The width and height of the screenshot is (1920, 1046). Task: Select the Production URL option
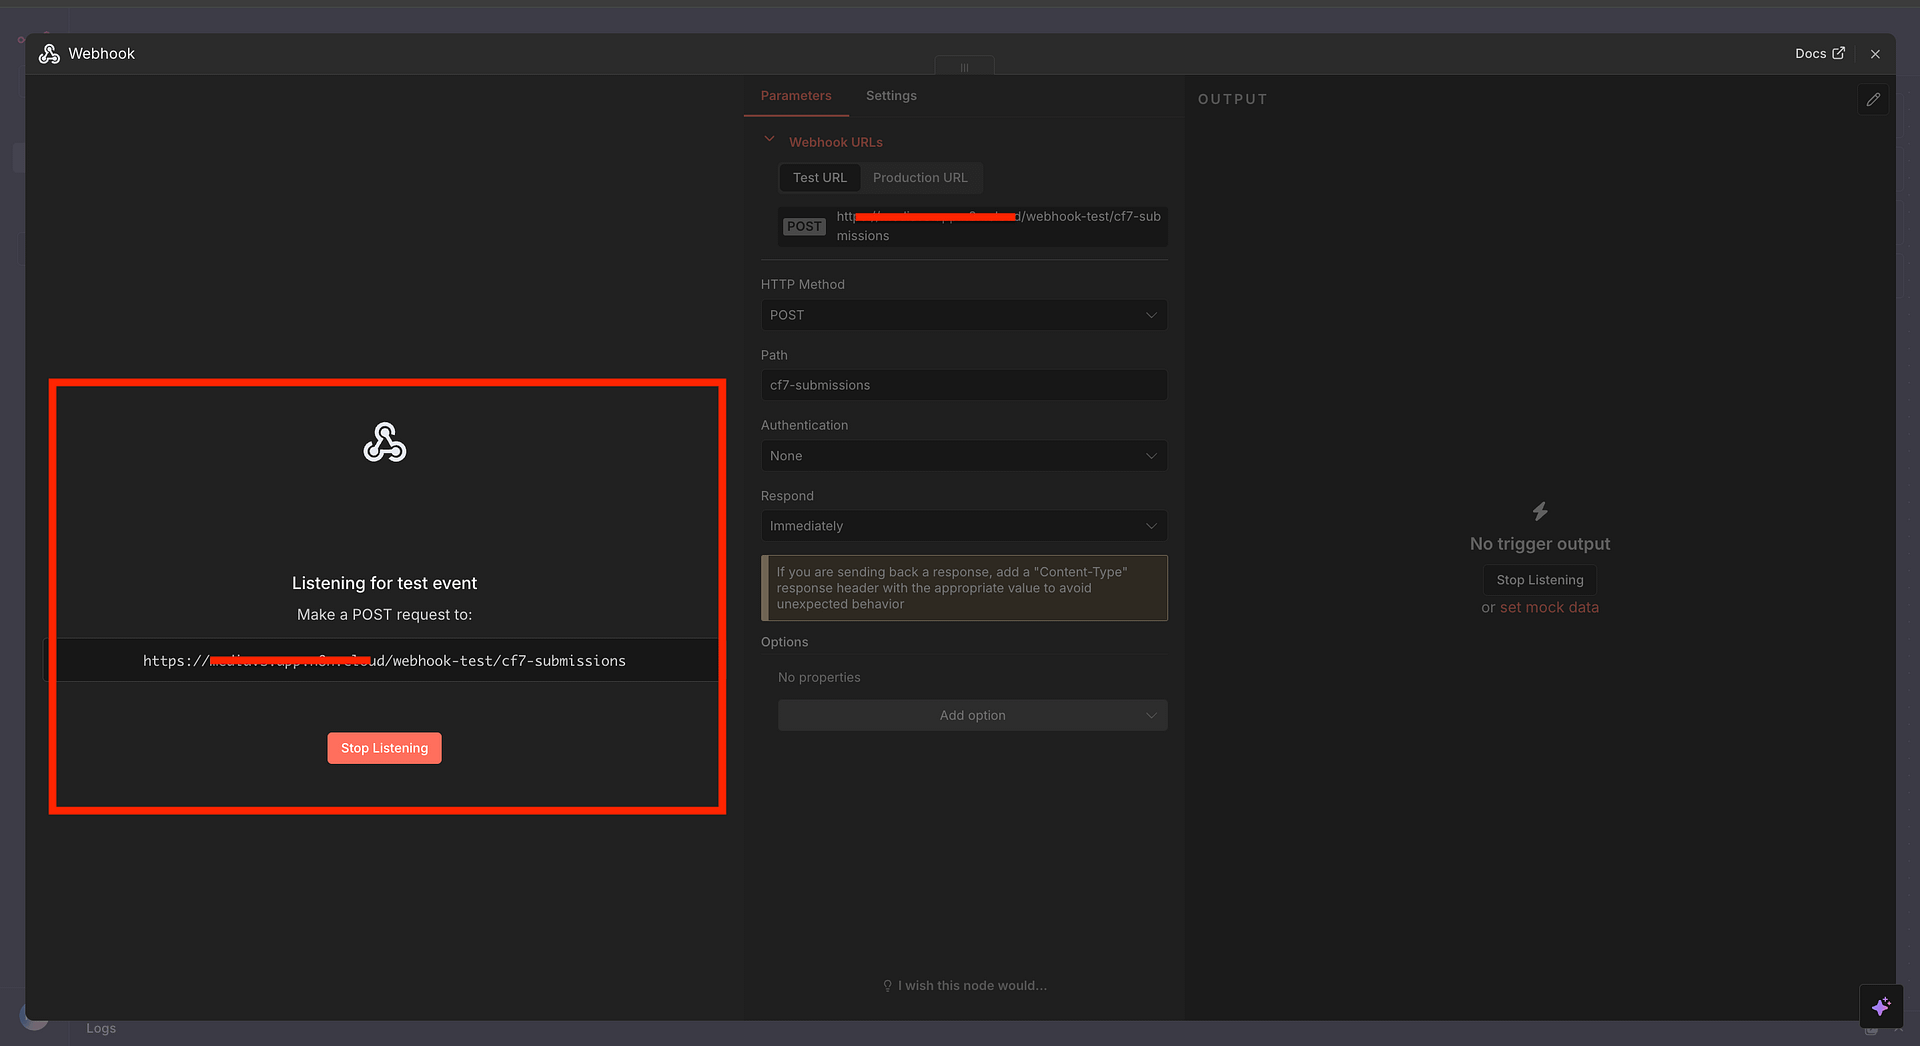920,178
